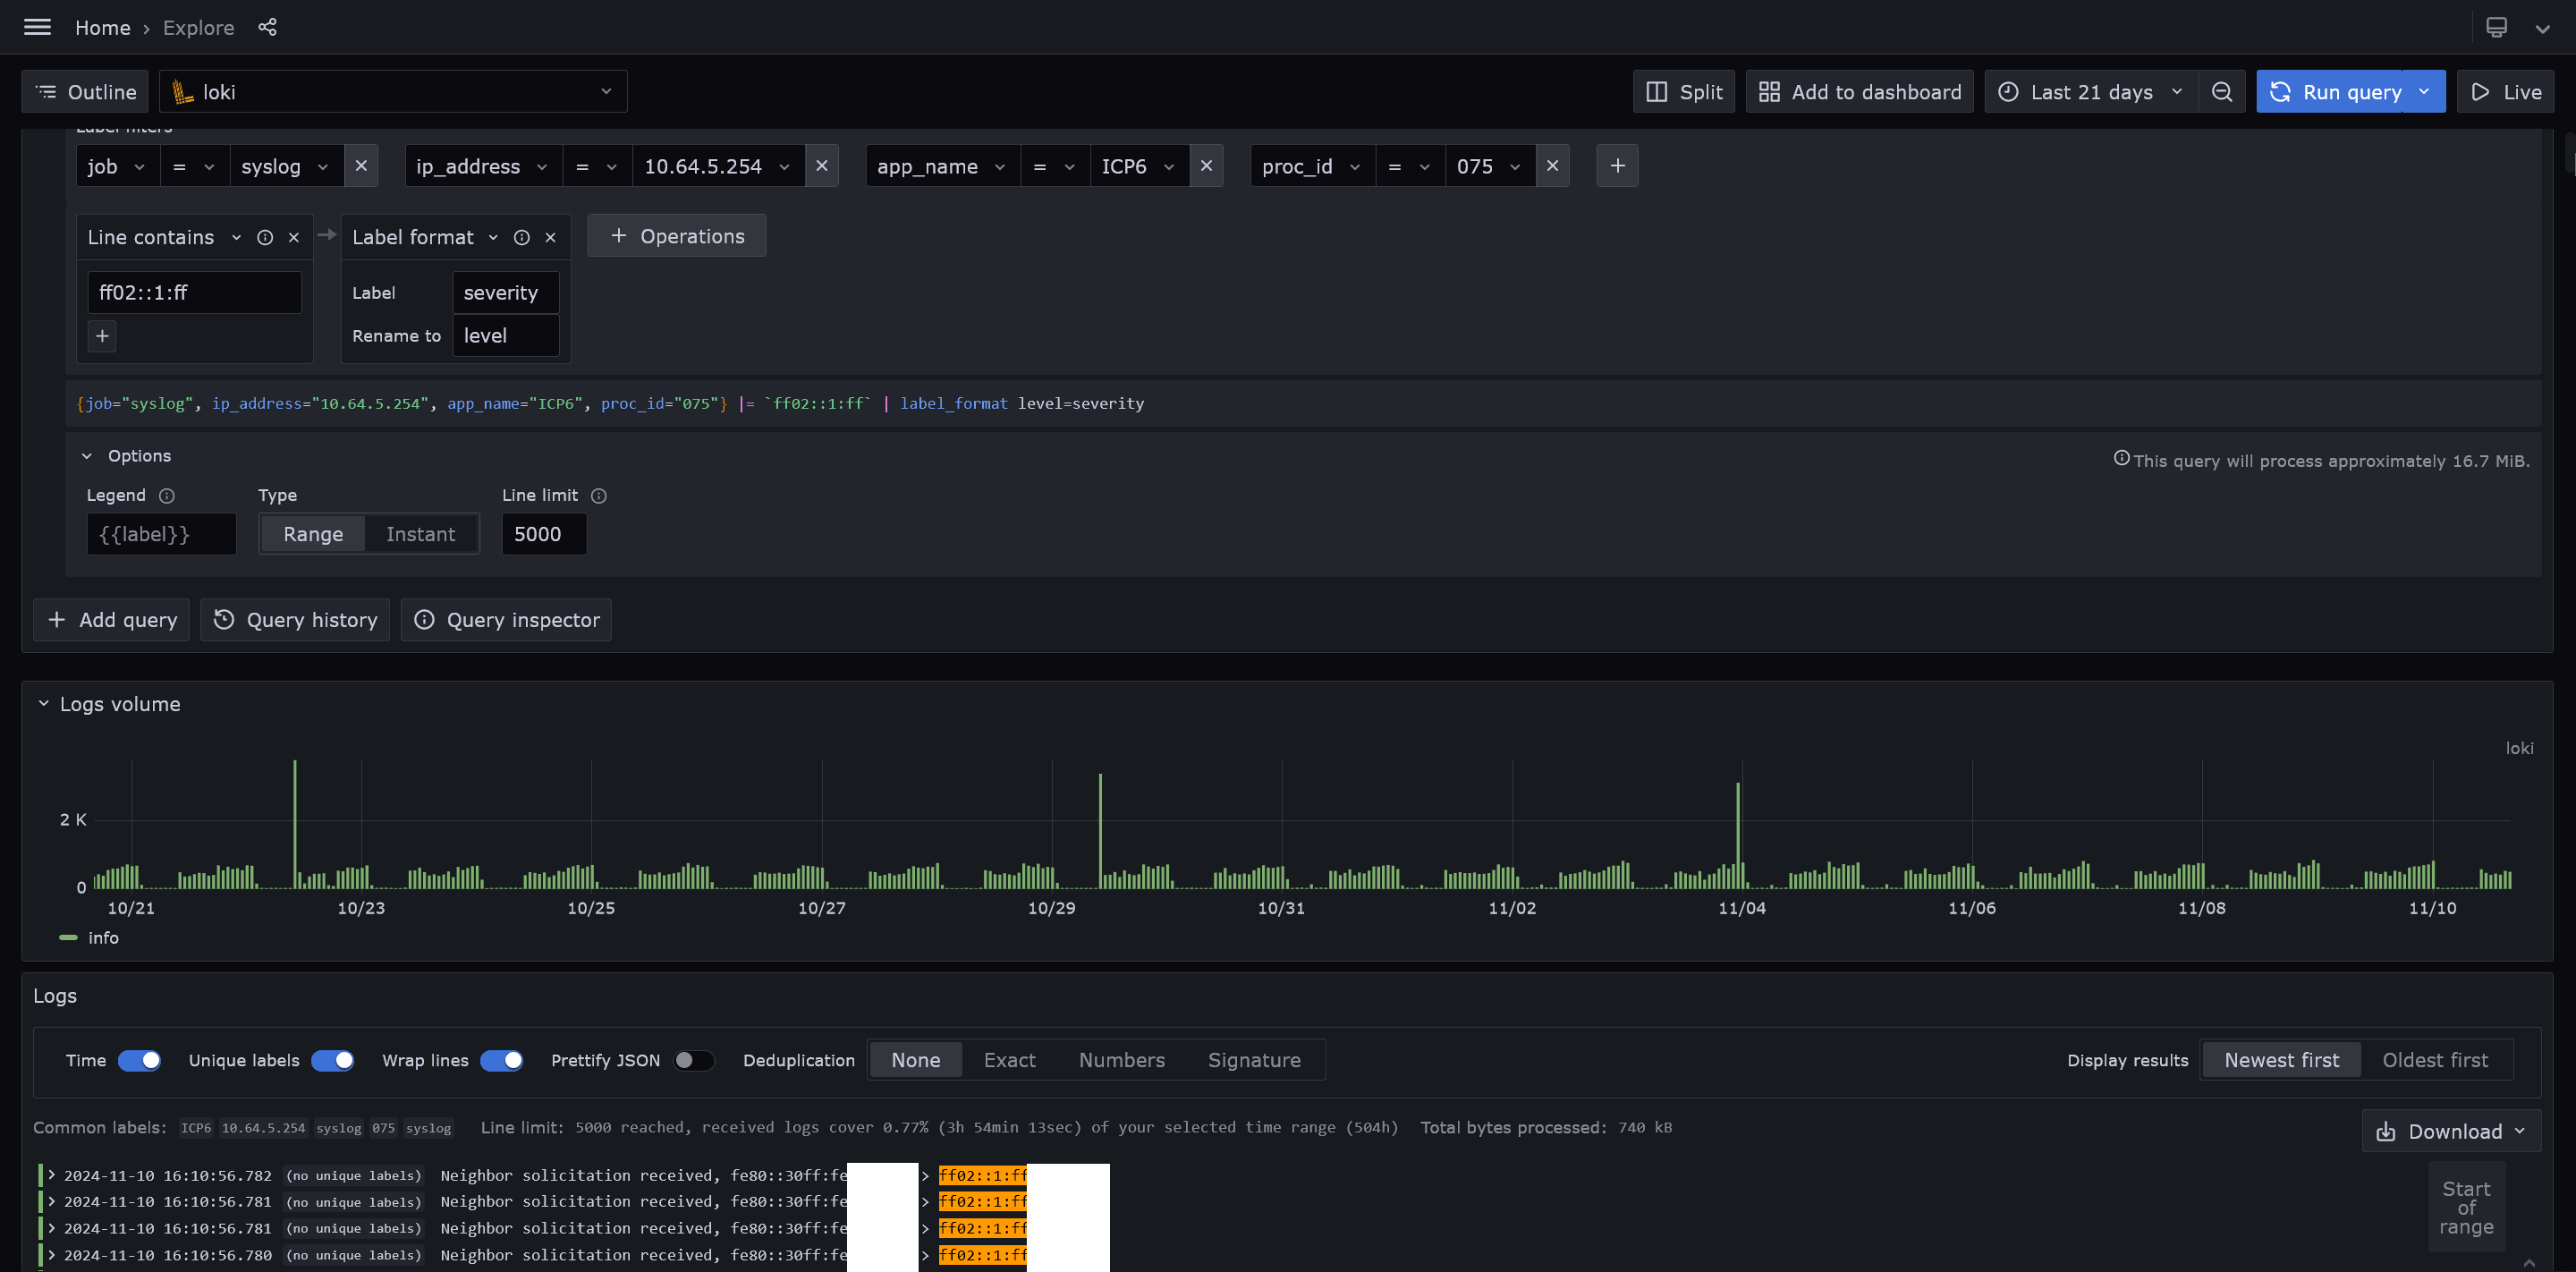Image resolution: width=2576 pixels, height=1272 pixels.
Task: Click the Add to dashboard button
Action: pyautogui.click(x=1859, y=92)
